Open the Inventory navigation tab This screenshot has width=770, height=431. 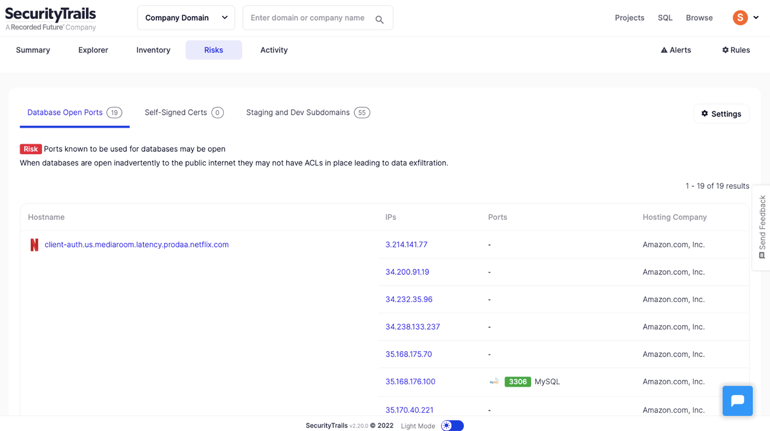click(153, 50)
